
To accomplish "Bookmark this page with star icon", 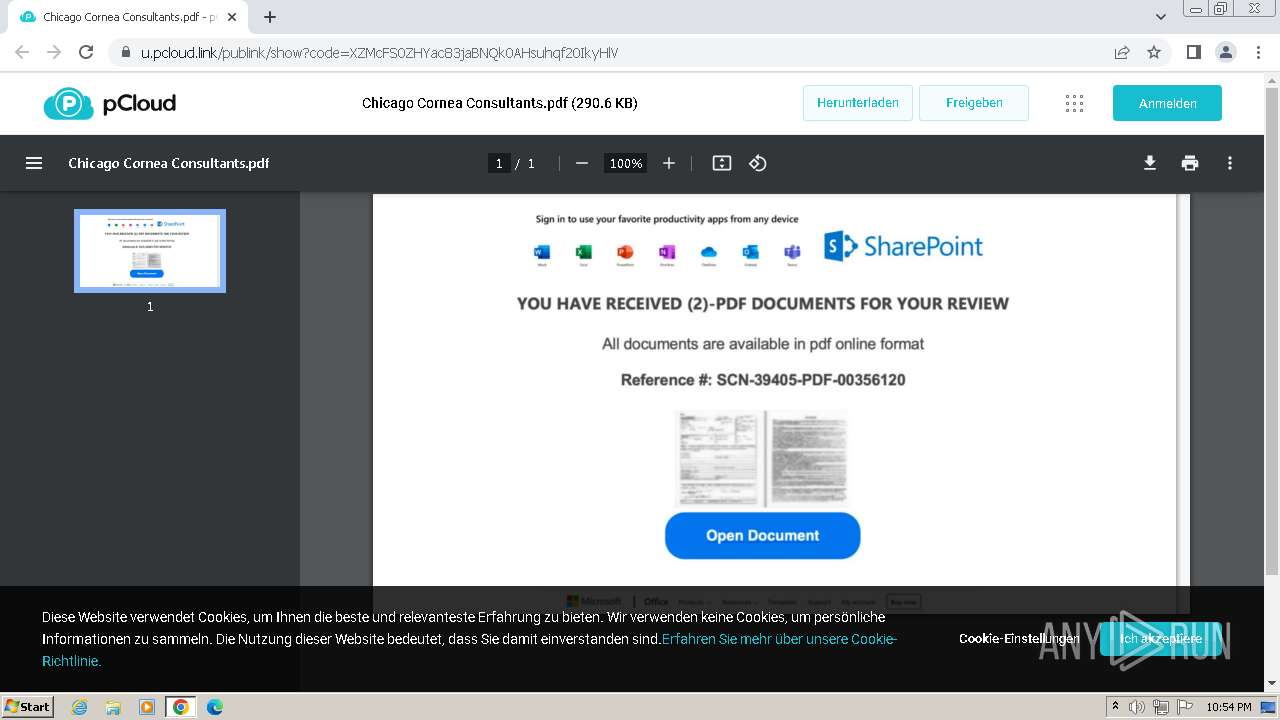I will [x=1154, y=52].
